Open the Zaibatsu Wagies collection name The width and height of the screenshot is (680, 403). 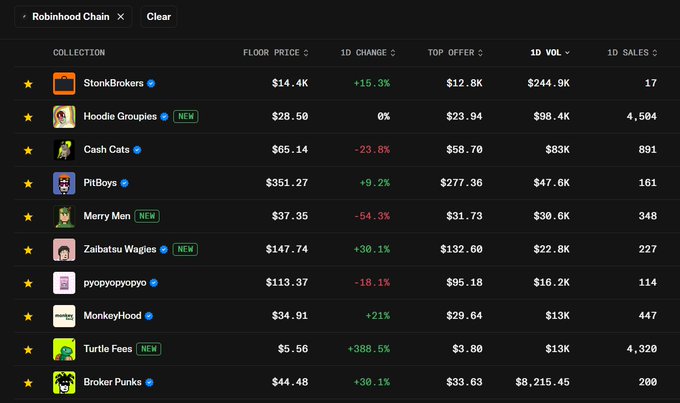[120, 249]
